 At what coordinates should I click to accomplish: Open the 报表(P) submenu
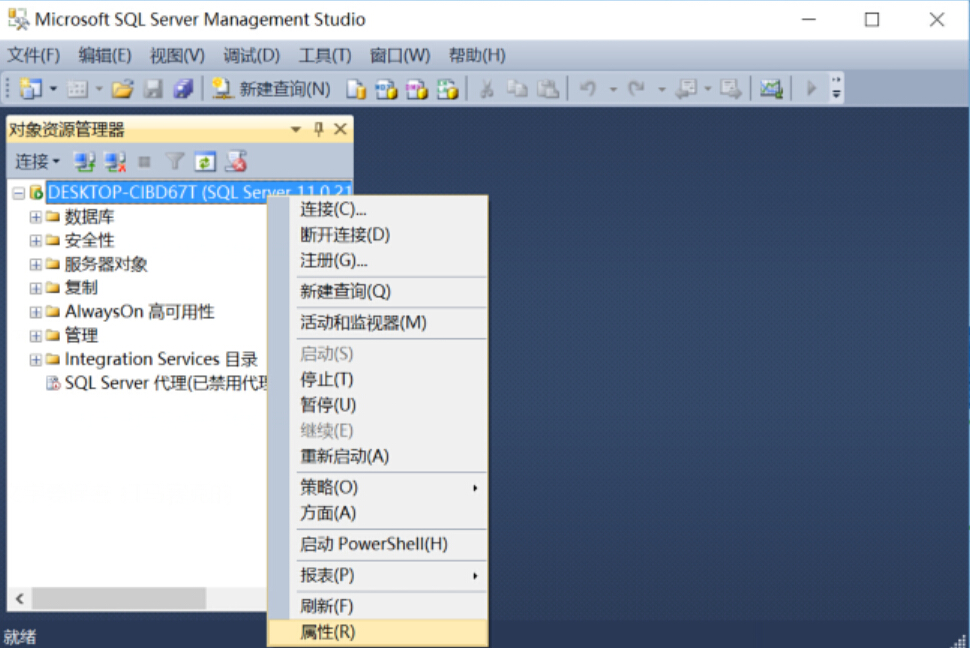378,576
